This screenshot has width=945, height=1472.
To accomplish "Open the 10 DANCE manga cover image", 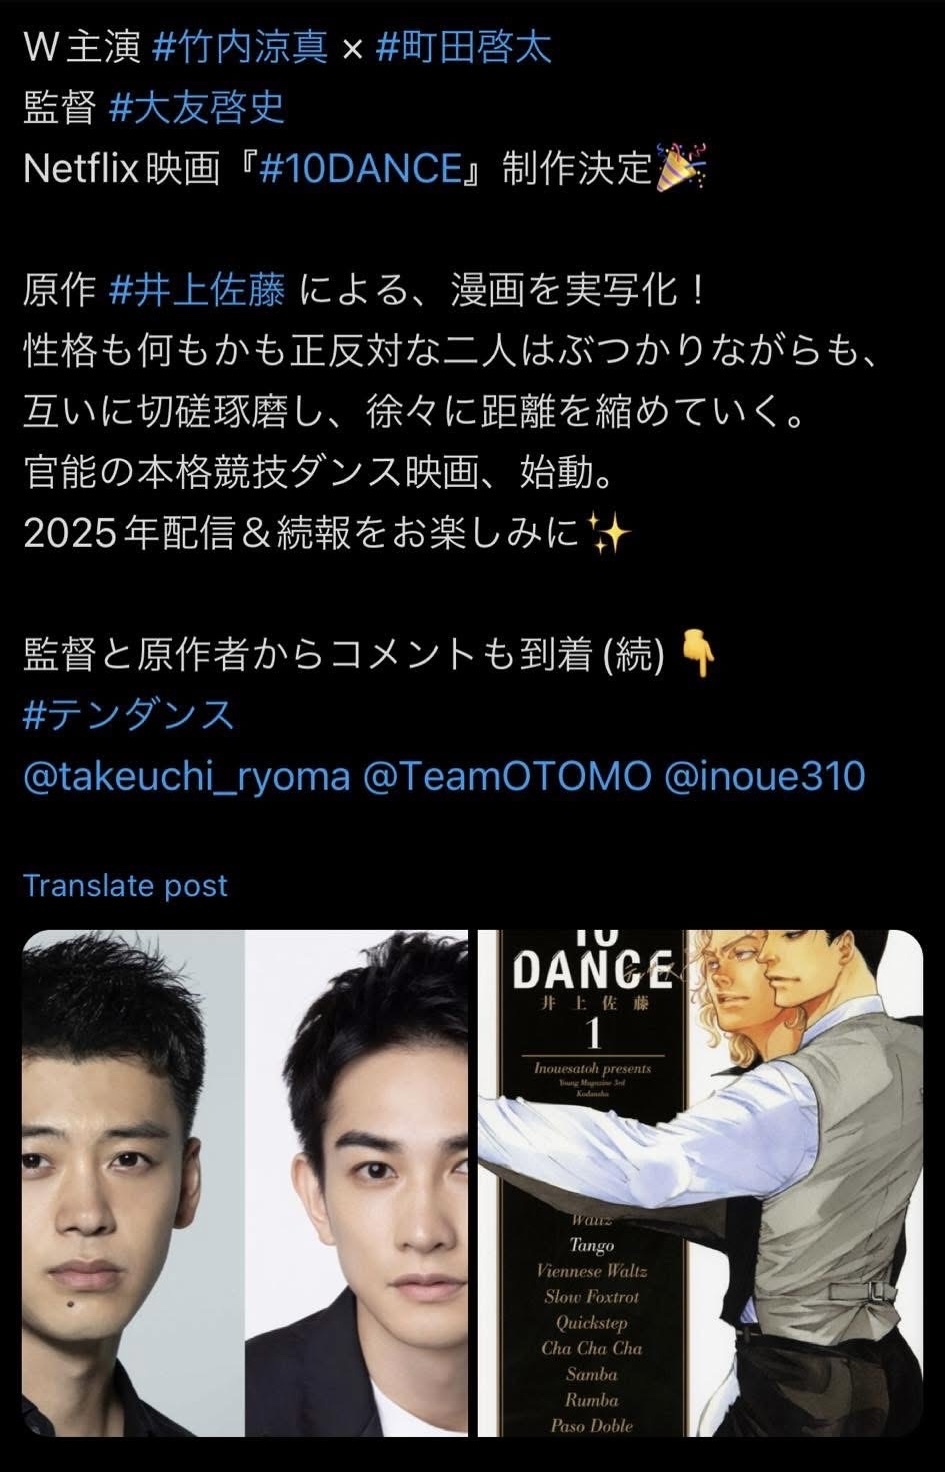I will [700, 1183].
